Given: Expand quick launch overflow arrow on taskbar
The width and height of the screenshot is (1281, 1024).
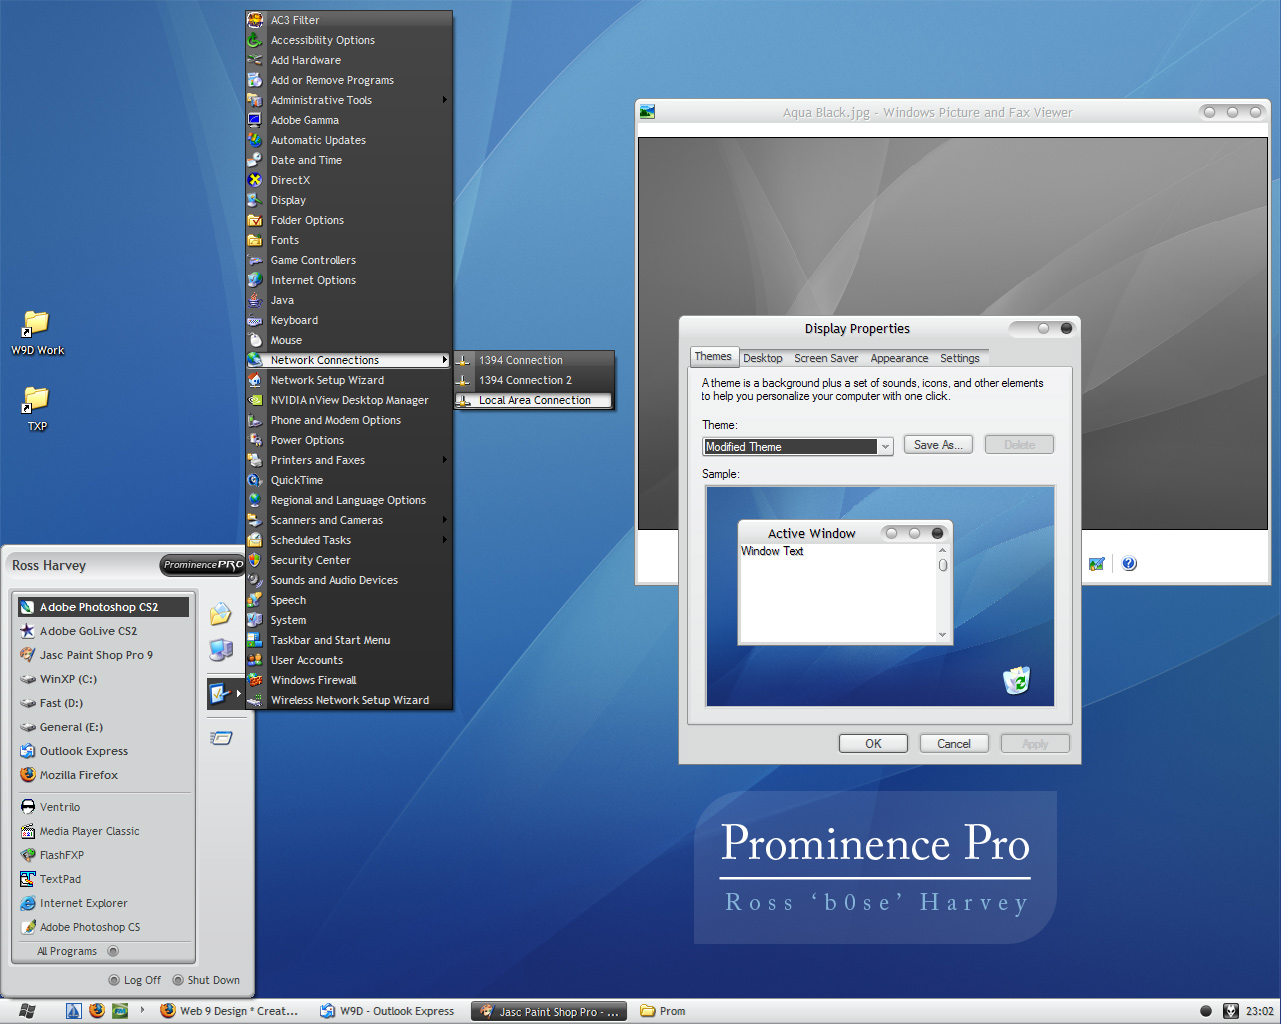Looking at the screenshot, I should pyautogui.click(x=142, y=1010).
